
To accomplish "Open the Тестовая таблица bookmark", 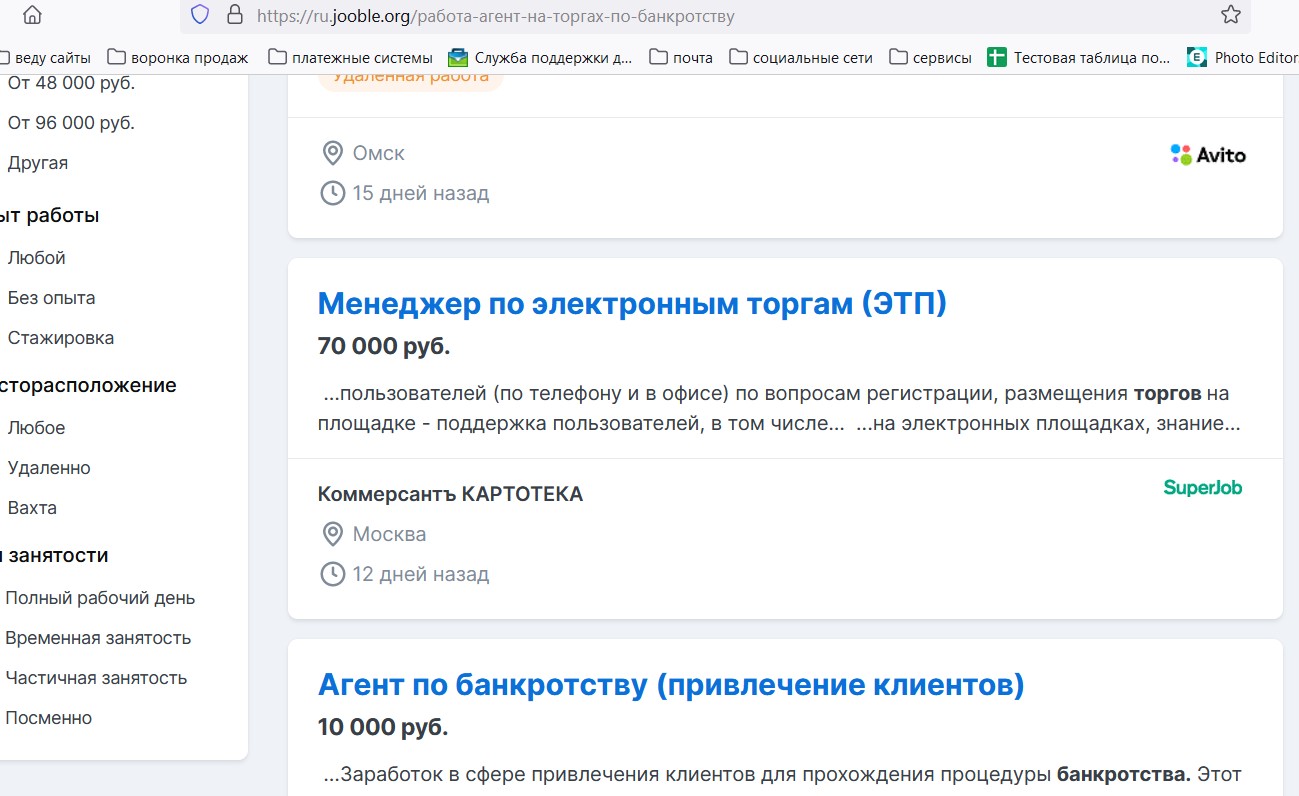I will [1079, 58].
